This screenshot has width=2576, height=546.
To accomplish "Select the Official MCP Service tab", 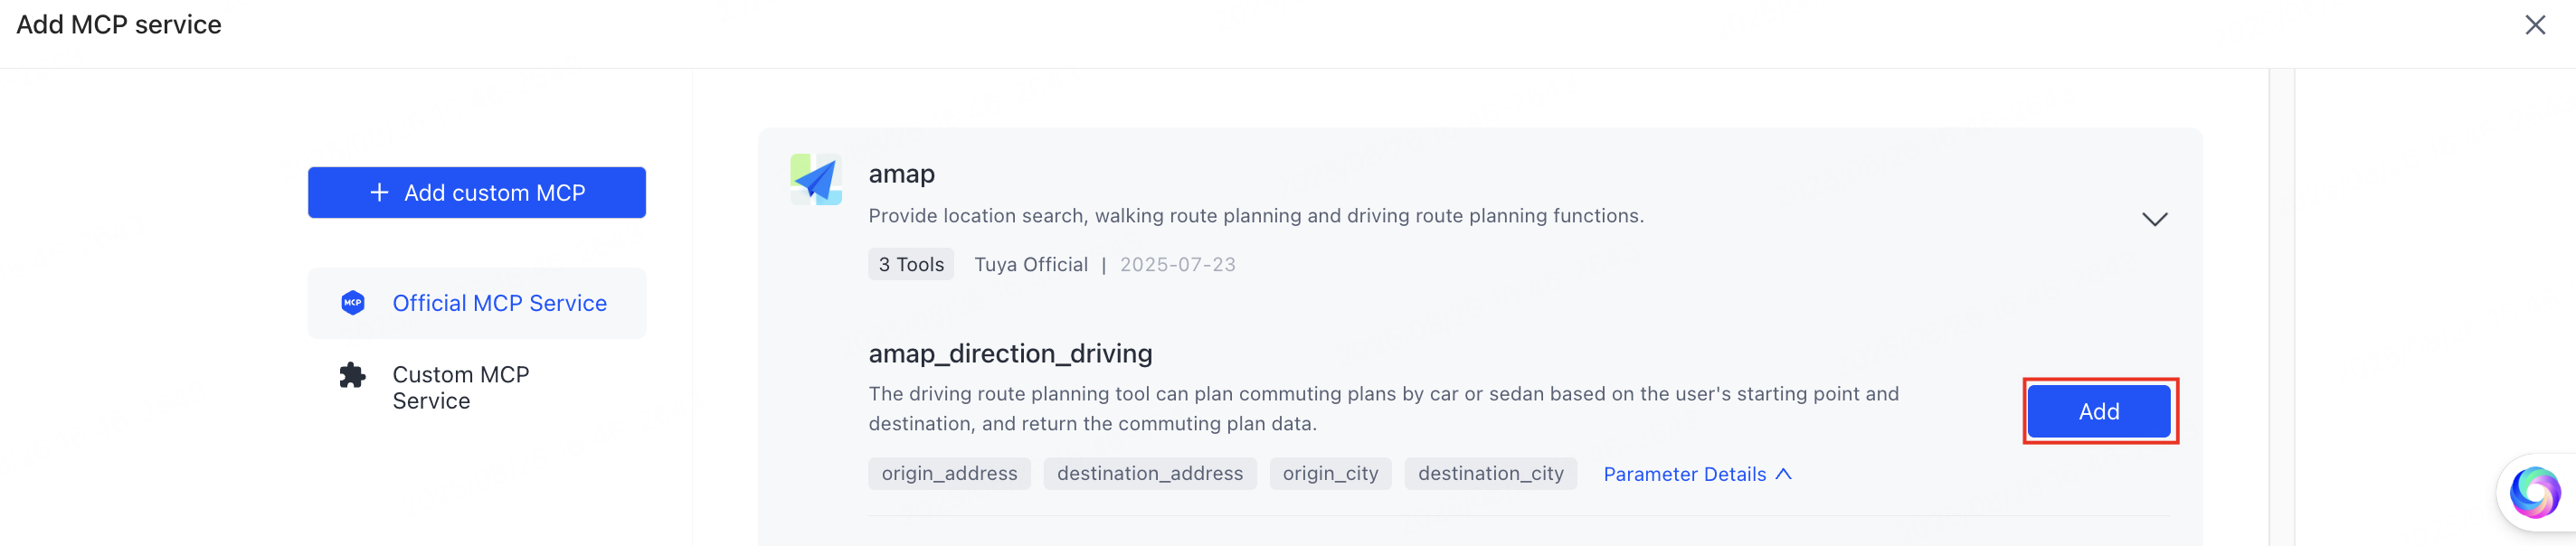I will click(477, 303).
